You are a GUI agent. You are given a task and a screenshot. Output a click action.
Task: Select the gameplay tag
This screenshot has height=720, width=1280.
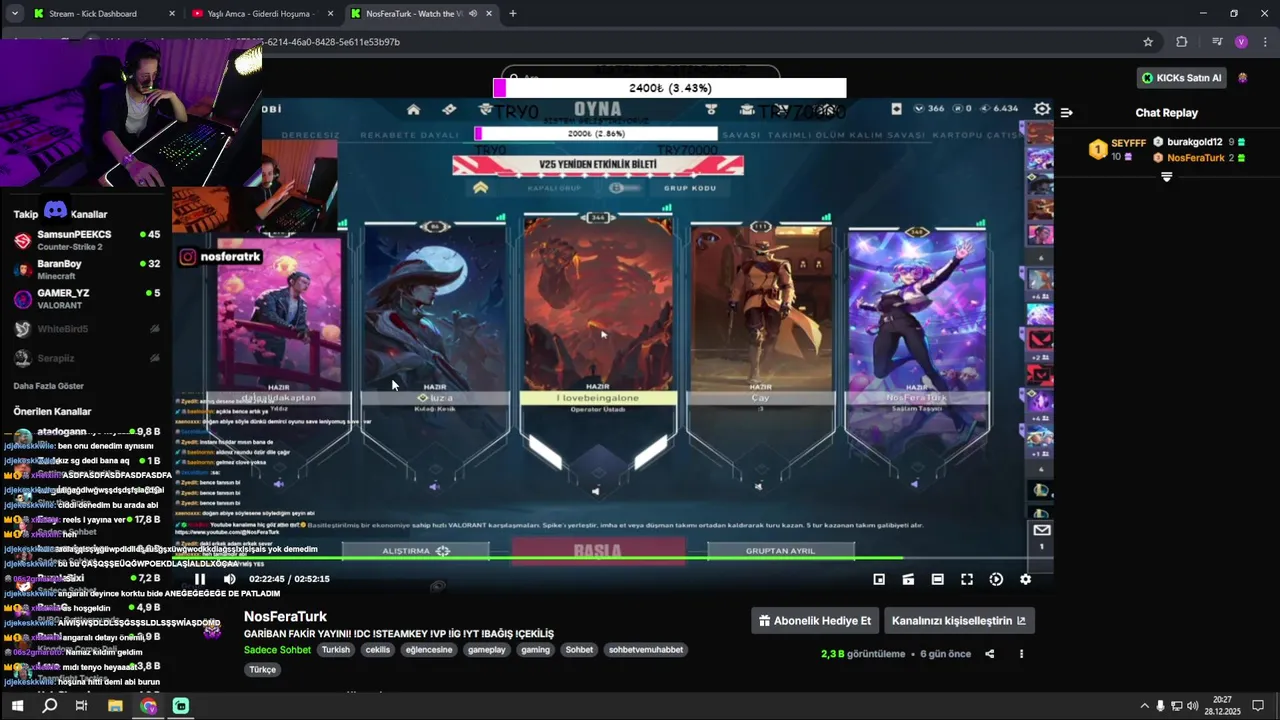coord(487,650)
